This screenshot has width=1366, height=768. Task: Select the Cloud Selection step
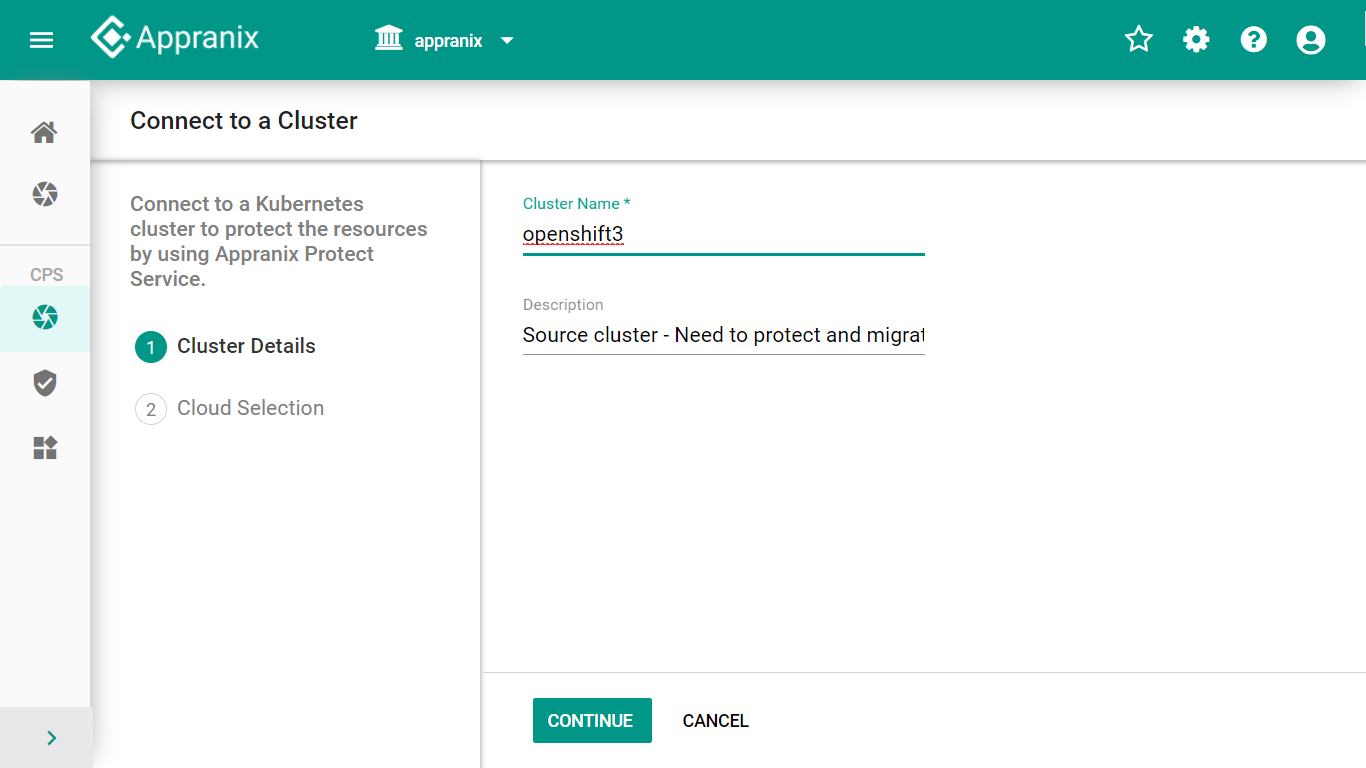[250, 409]
